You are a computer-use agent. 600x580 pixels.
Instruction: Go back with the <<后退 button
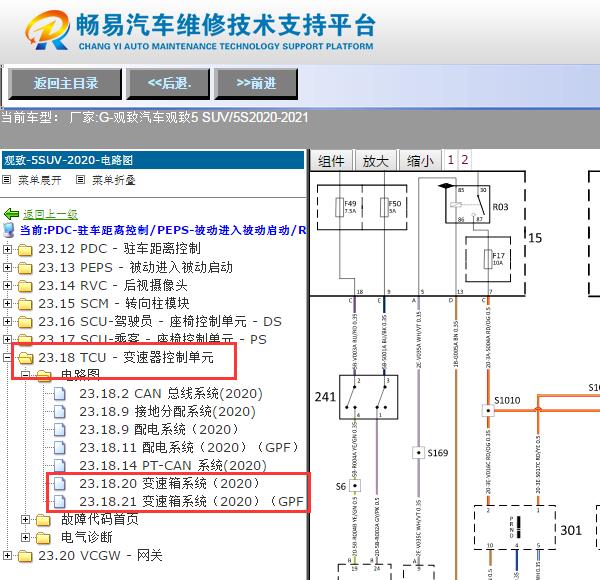[168, 84]
